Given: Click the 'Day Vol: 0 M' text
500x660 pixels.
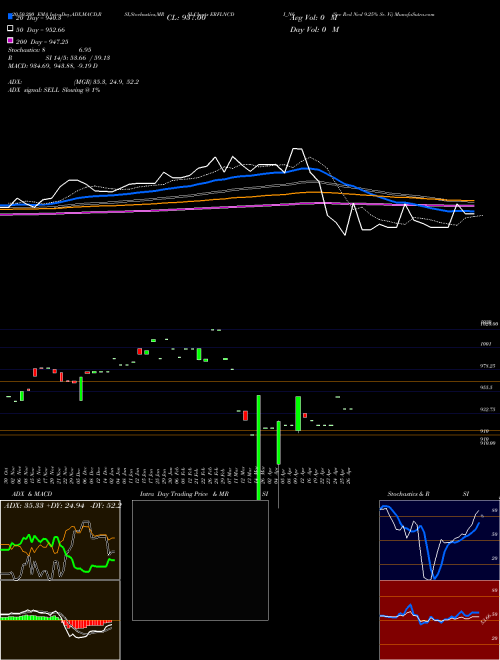Looking at the screenshot, I should pyautogui.click(x=314, y=29).
